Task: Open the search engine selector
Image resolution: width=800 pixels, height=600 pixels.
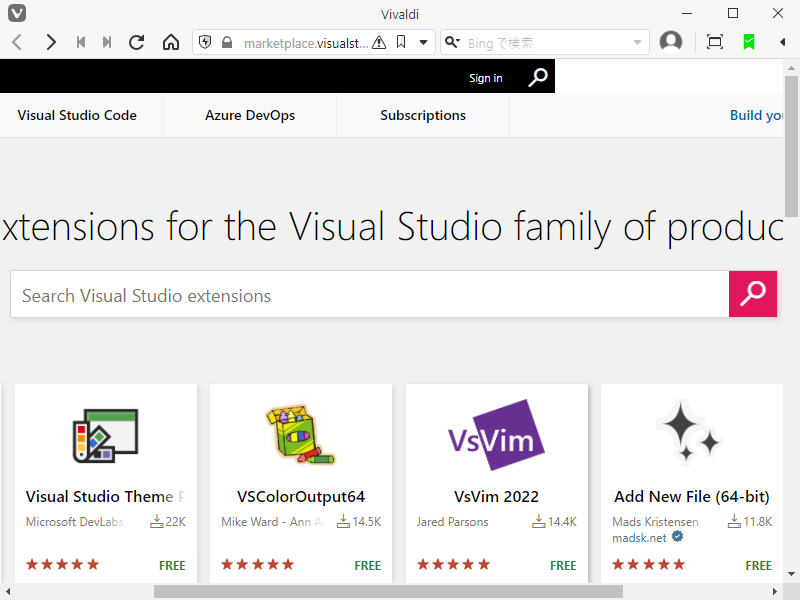Action: (x=452, y=42)
